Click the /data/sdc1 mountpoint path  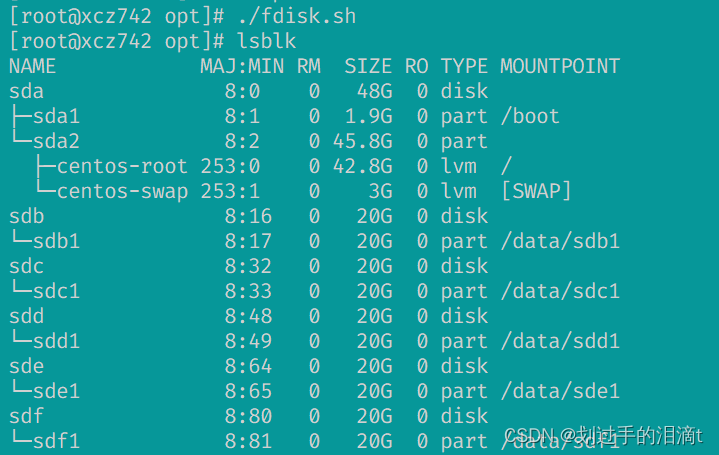coord(560,291)
